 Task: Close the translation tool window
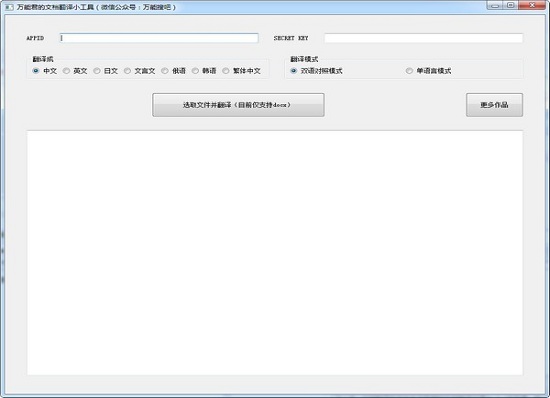pyautogui.click(x=532, y=5)
